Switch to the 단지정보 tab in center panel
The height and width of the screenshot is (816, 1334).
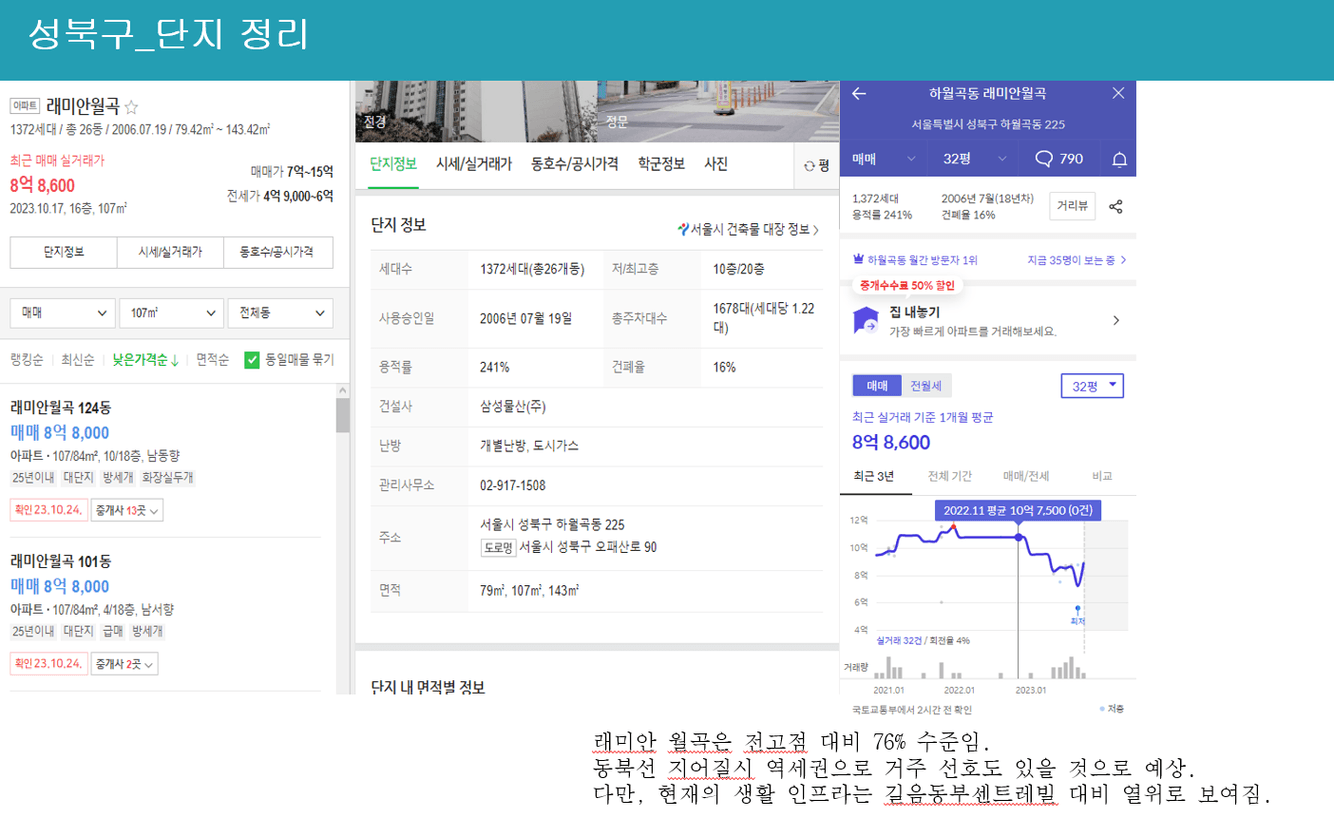393,164
